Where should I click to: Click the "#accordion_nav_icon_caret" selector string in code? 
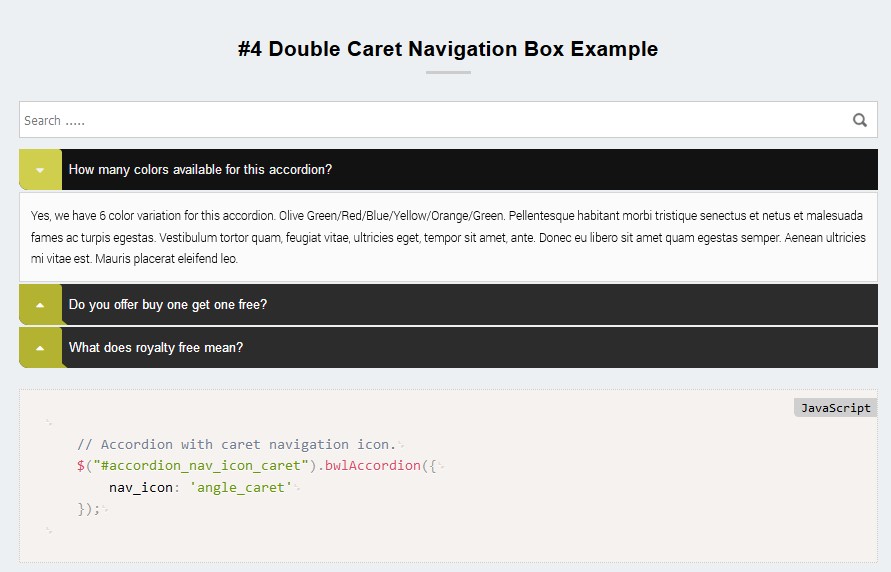pyautogui.click(x=201, y=466)
